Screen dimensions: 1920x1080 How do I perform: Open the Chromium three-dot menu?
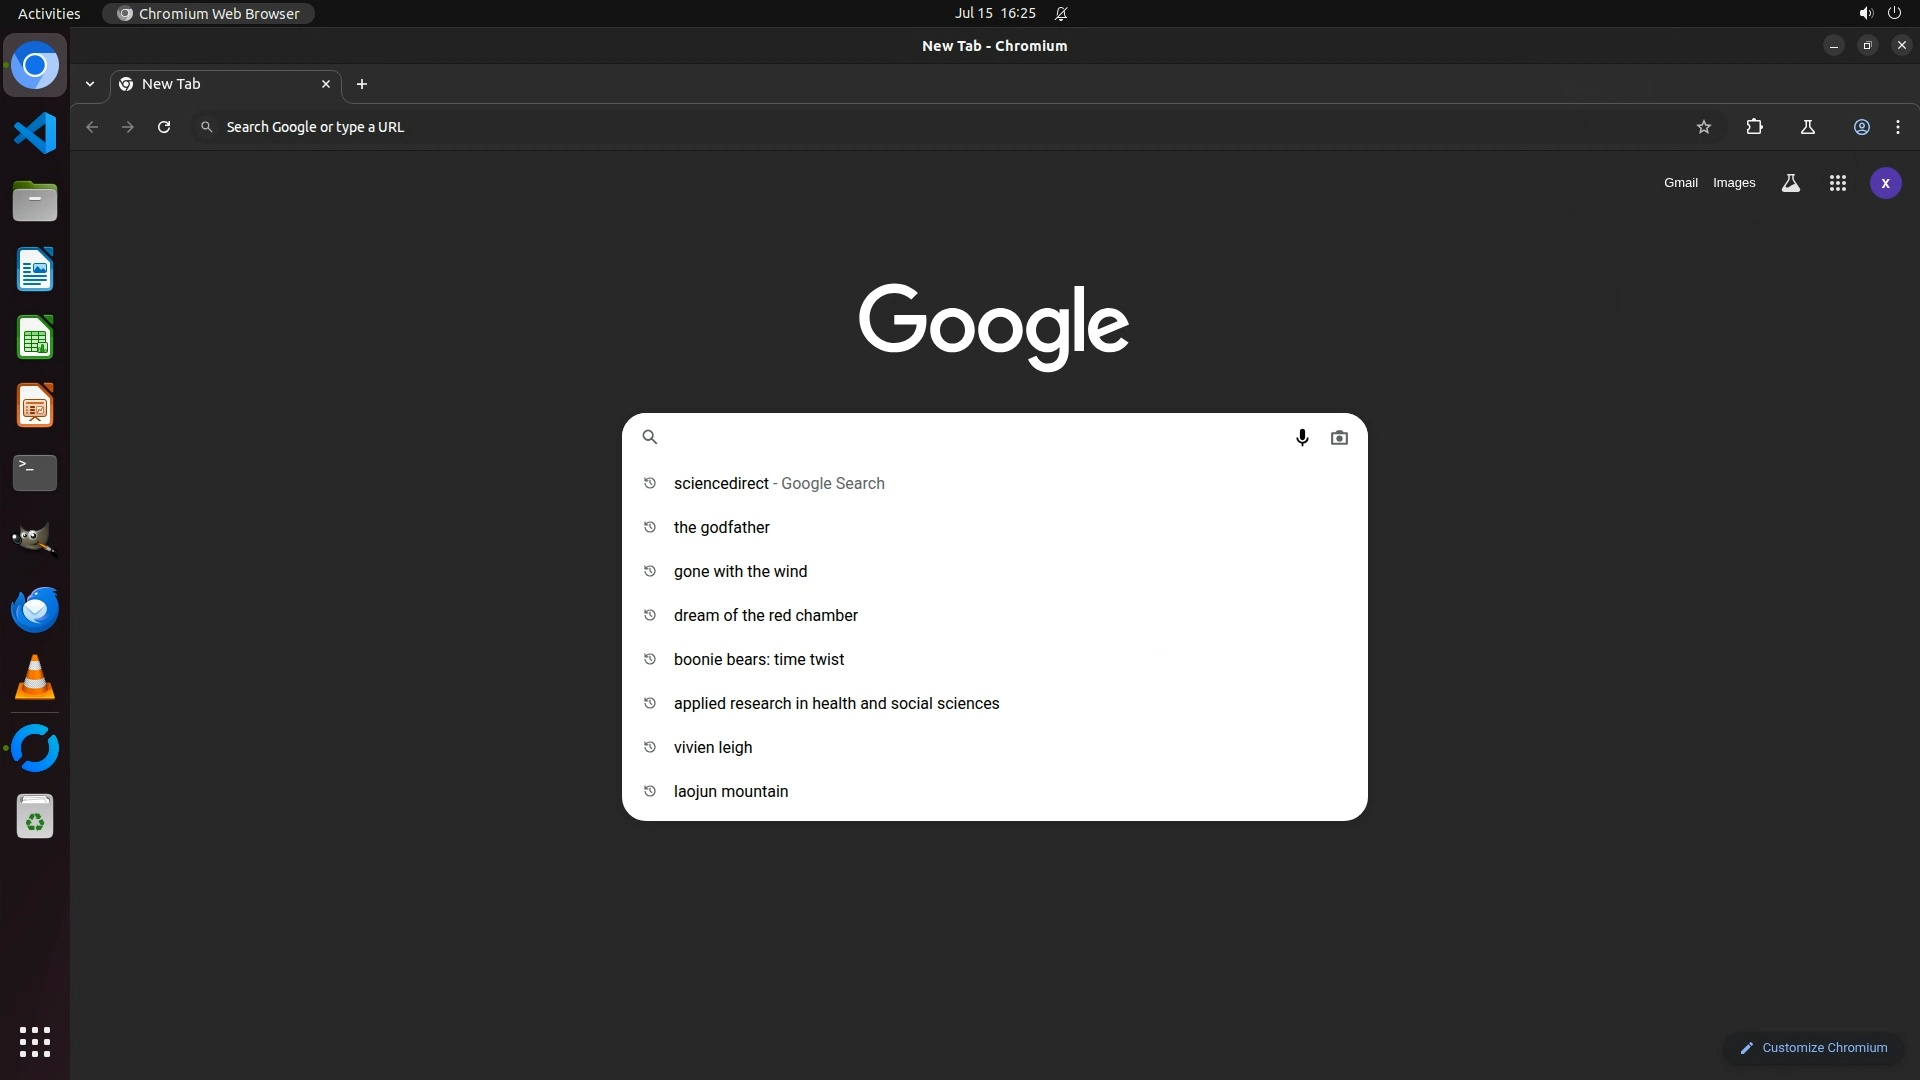pos(1898,127)
